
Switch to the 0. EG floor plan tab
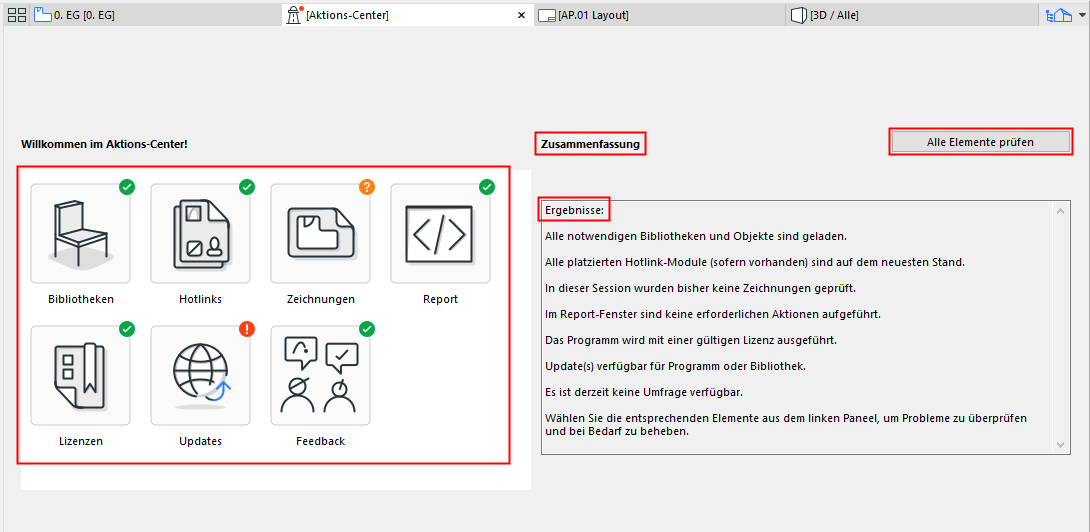coord(157,15)
